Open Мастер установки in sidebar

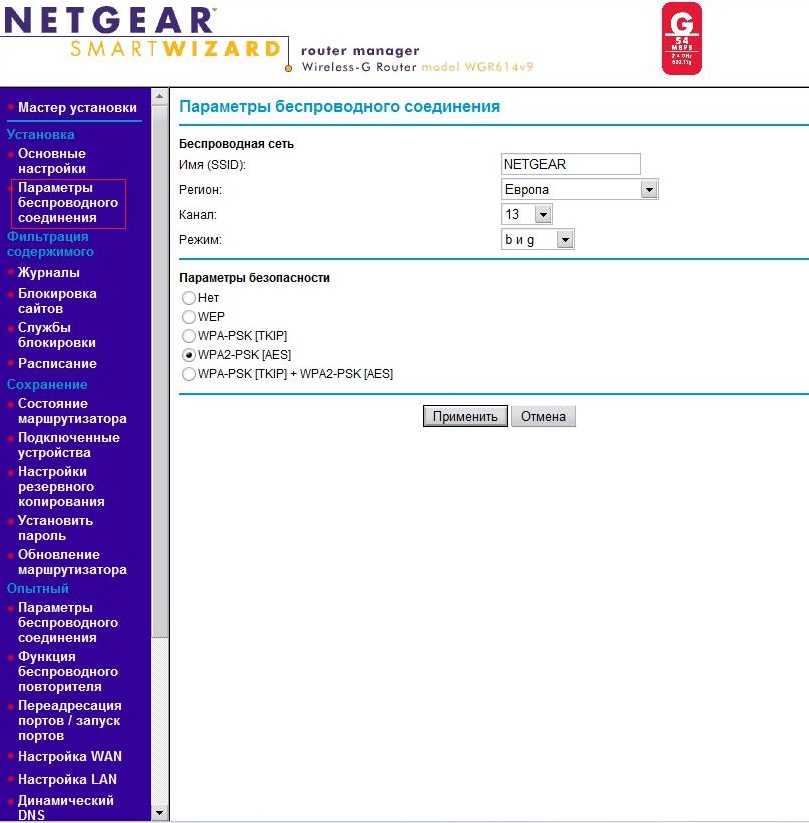(77, 107)
